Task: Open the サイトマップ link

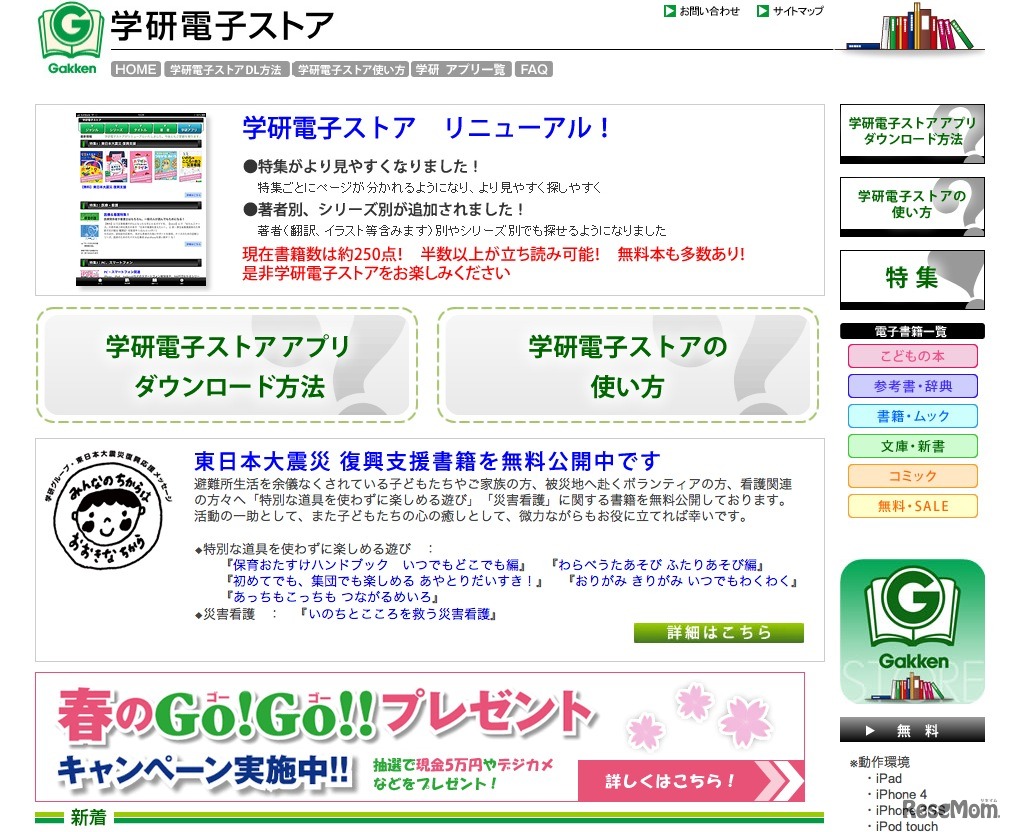Action: click(x=798, y=11)
